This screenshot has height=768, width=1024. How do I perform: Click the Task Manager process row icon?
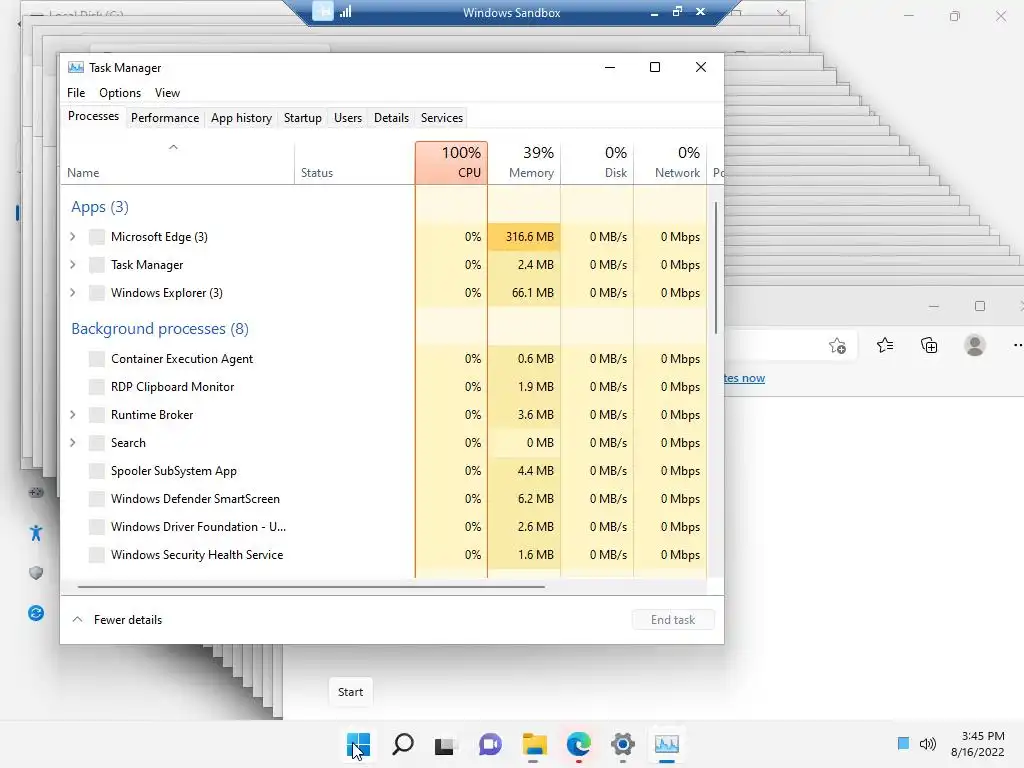(x=97, y=265)
